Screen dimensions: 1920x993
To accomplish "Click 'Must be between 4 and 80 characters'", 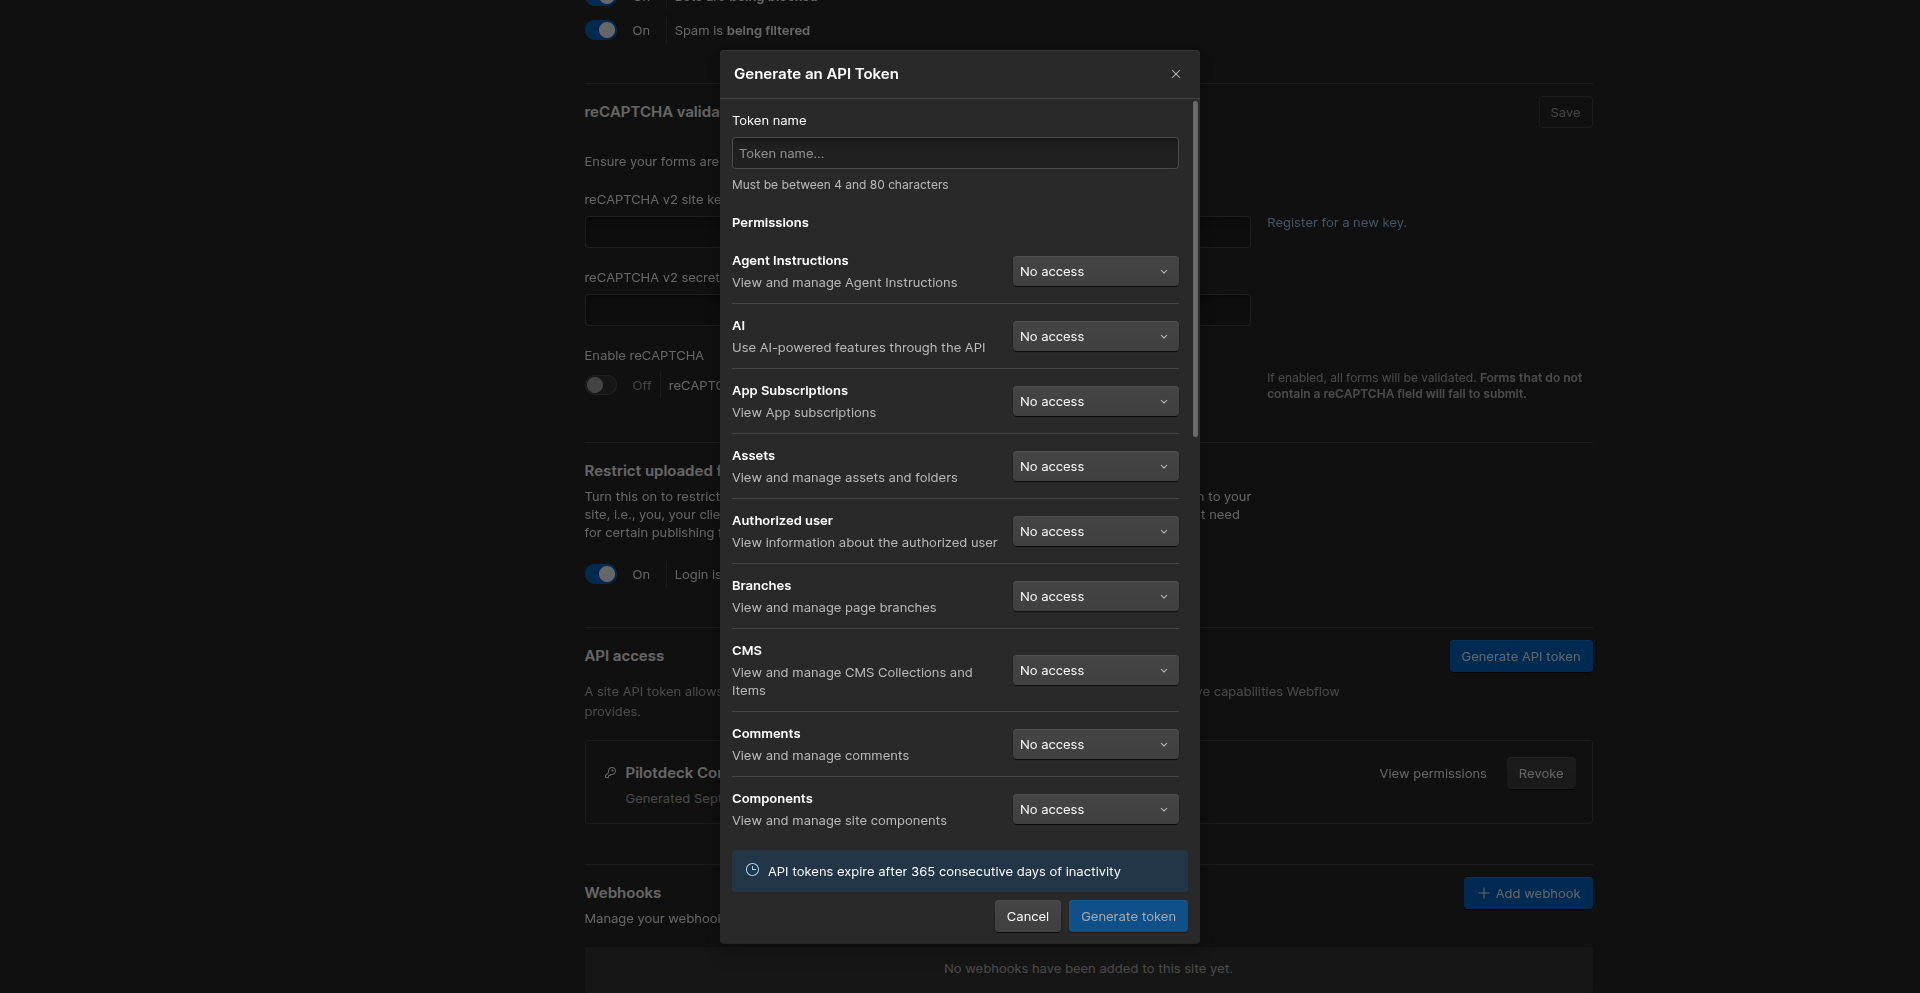I will click(840, 184).
